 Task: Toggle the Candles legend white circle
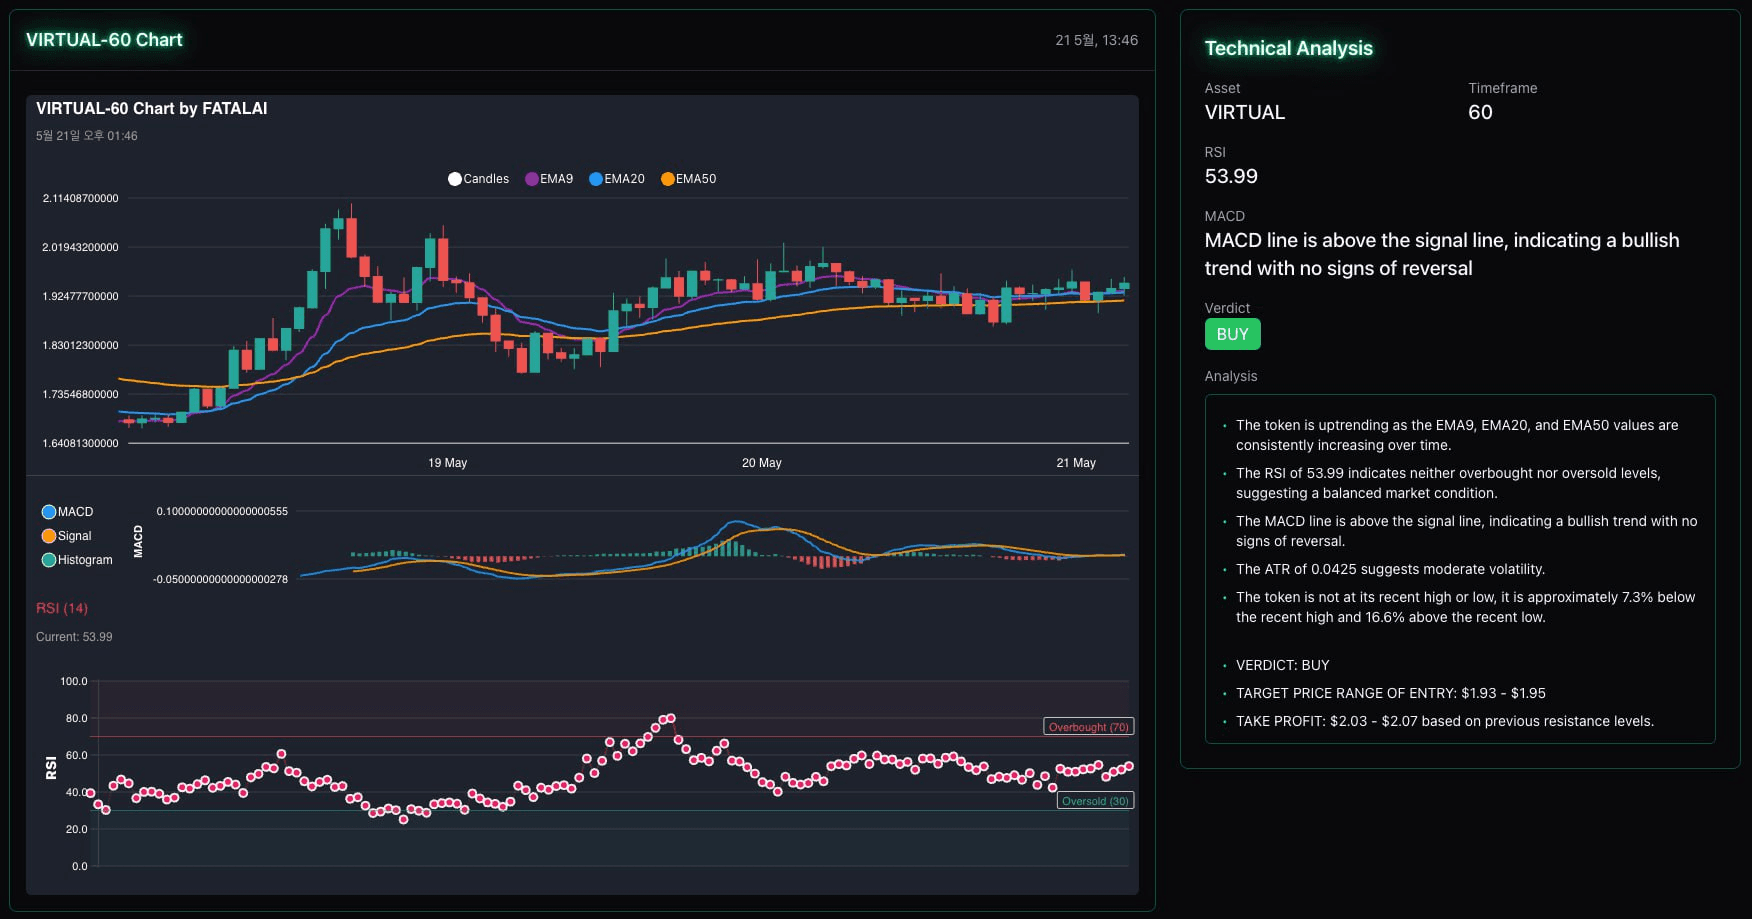click(x=455, y=179)
